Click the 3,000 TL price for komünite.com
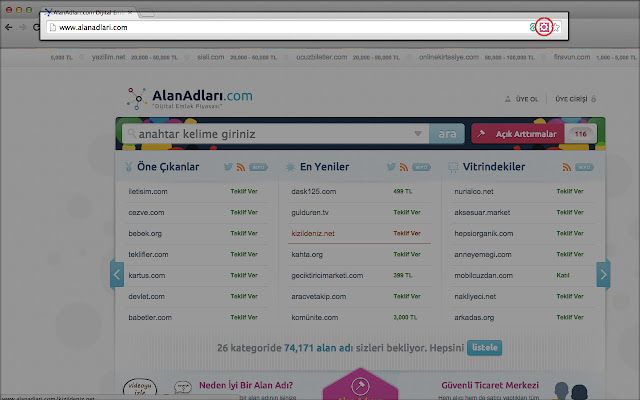This screenshot has height=400, width=640. [x=405, y=317]
